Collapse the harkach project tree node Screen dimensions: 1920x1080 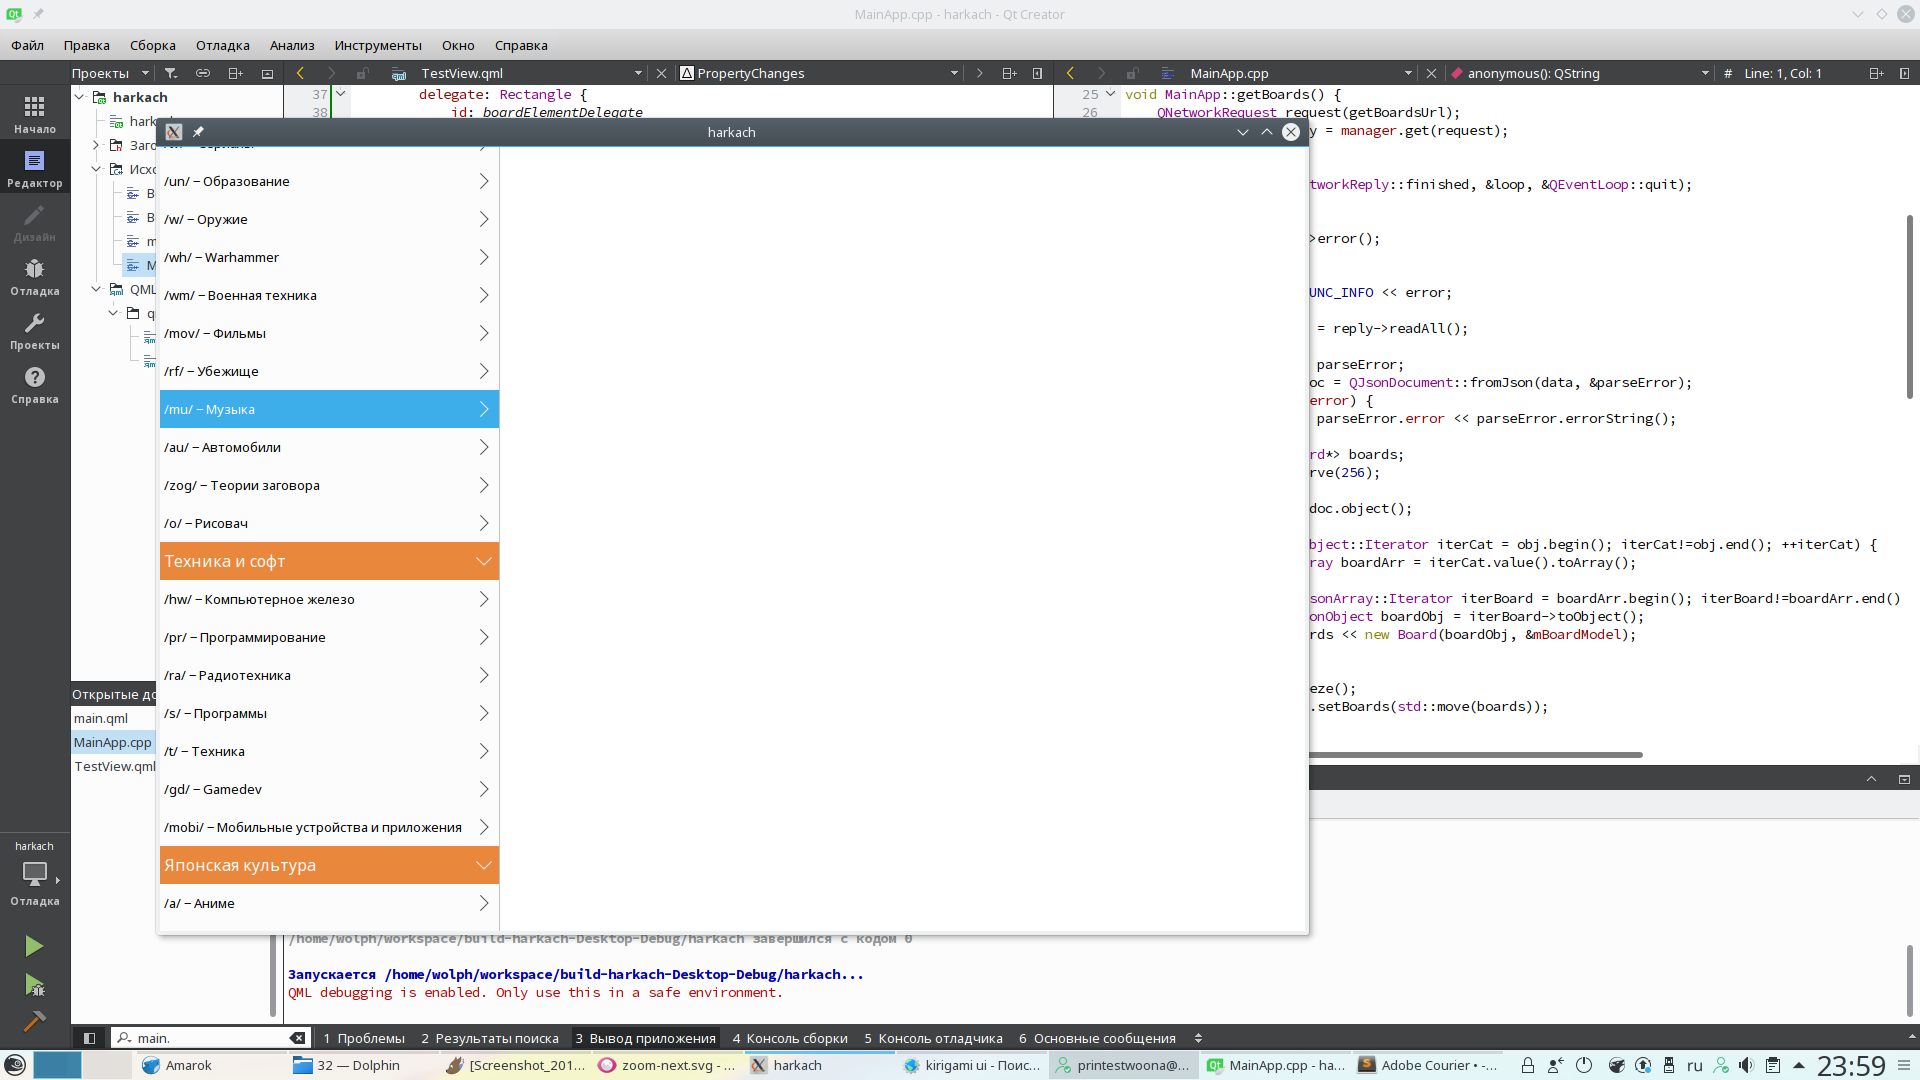(79, 97)
